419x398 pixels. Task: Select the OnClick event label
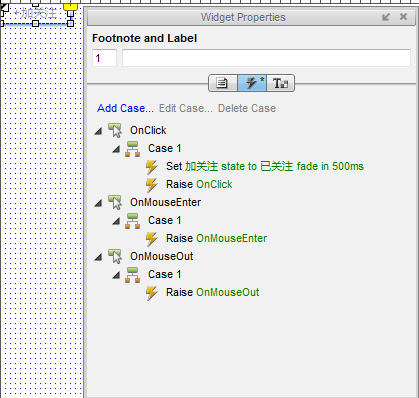click(x=148, y=130)
